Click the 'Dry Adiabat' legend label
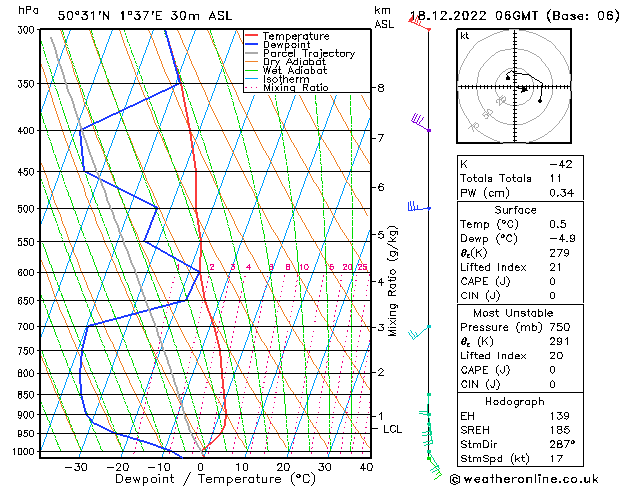This screenshot has width=629, height=486. pos(294,62)
